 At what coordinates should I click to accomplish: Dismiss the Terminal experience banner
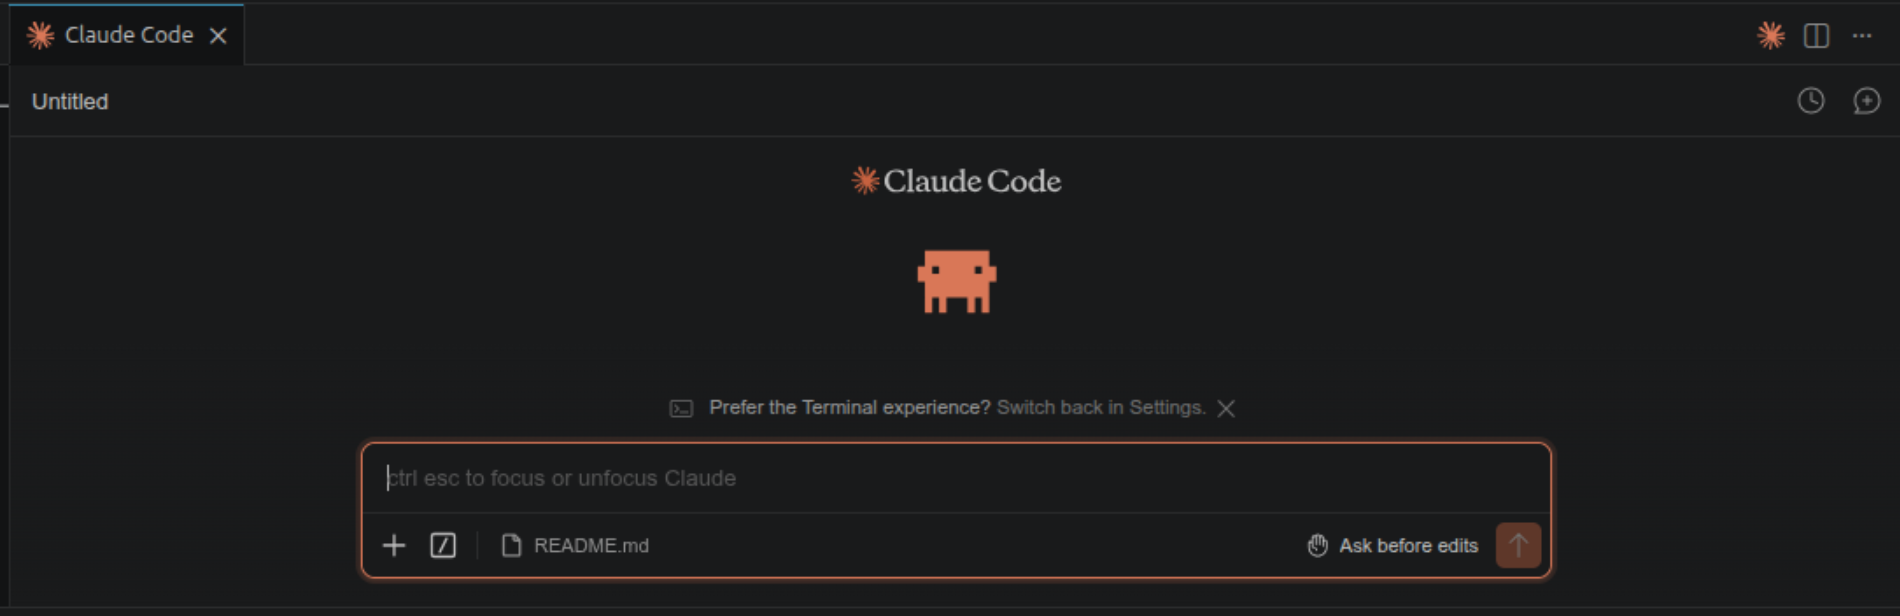(1227, 408)
